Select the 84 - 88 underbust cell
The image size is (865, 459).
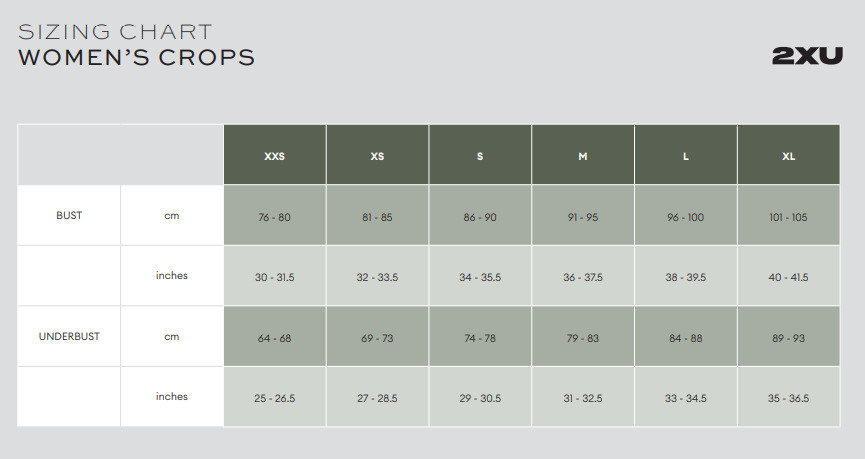click(686, 336)
